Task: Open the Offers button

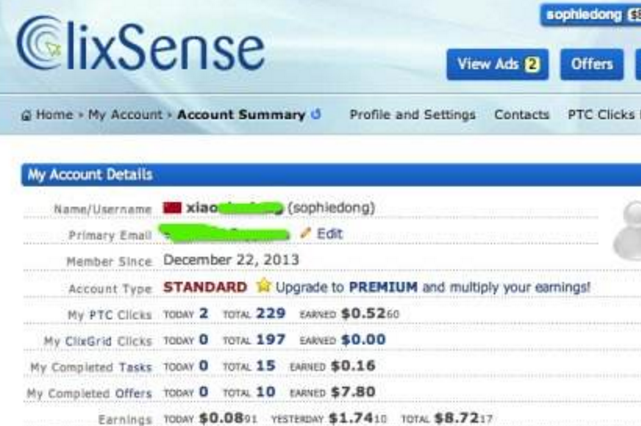Action: point(592,65)
